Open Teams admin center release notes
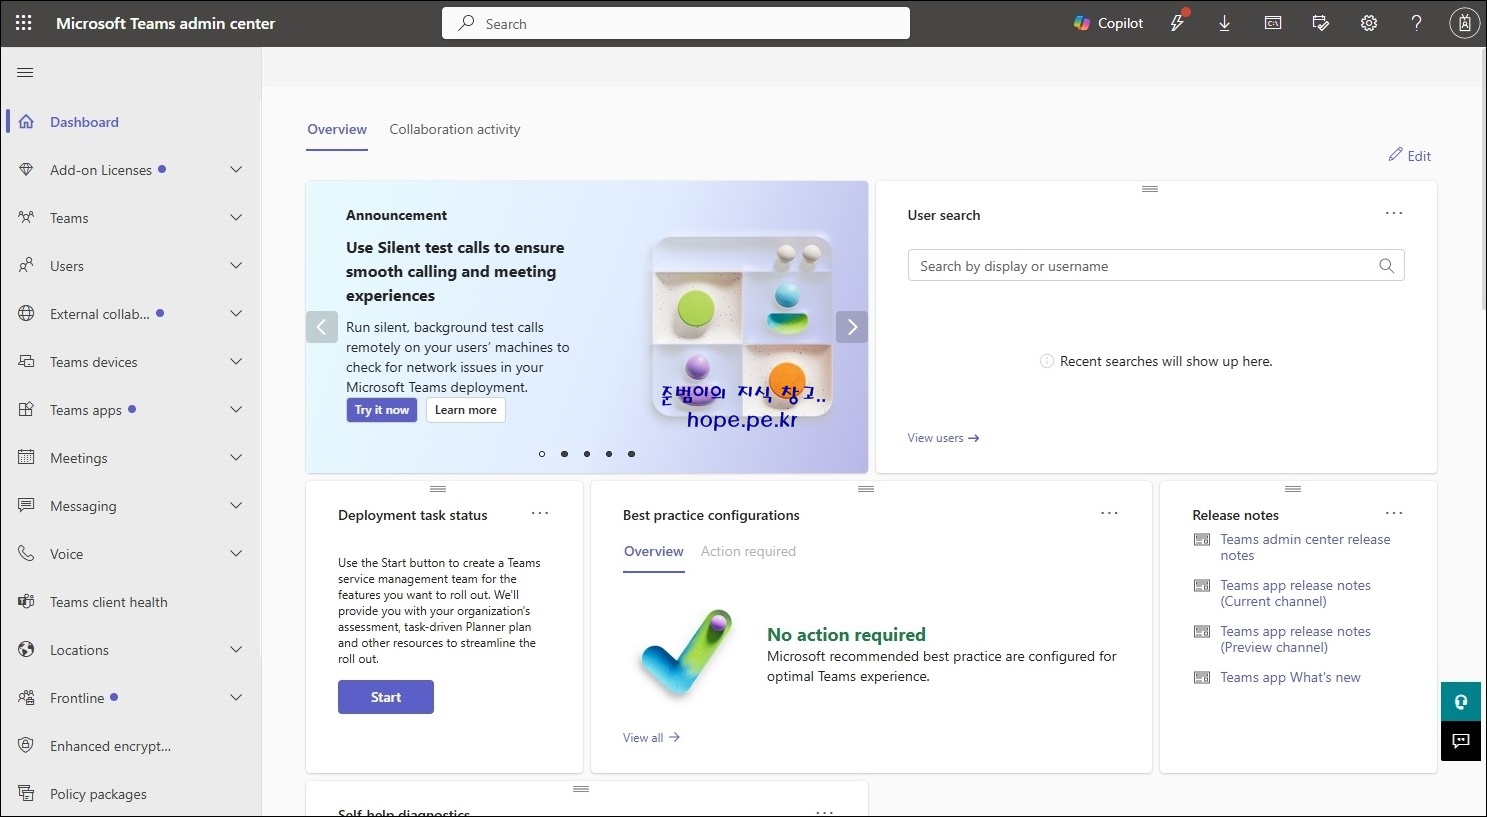1487x817 pixels. click(1305, 547)
